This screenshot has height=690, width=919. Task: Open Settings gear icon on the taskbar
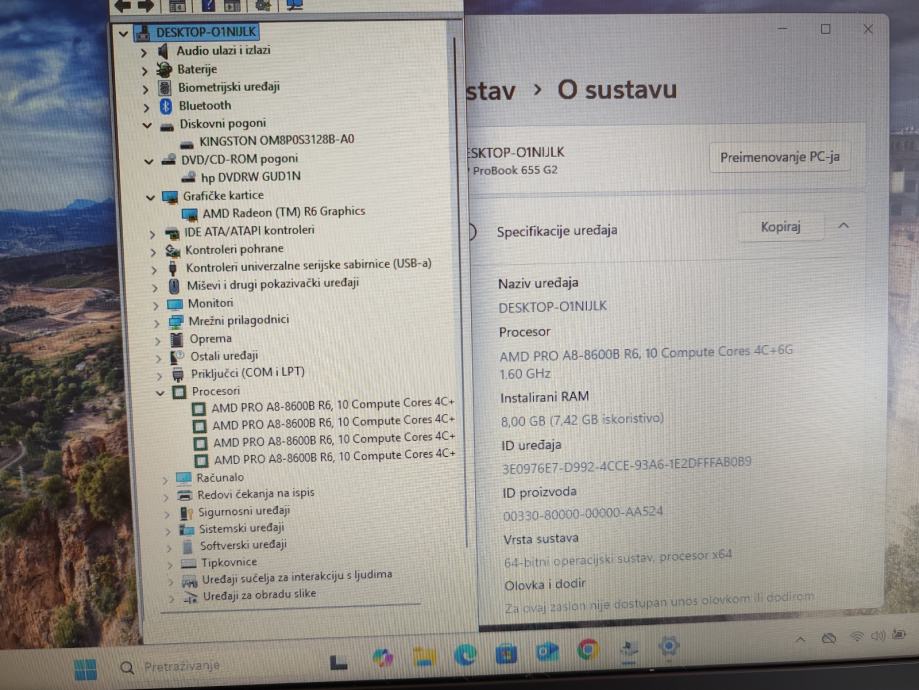point(668,647)
